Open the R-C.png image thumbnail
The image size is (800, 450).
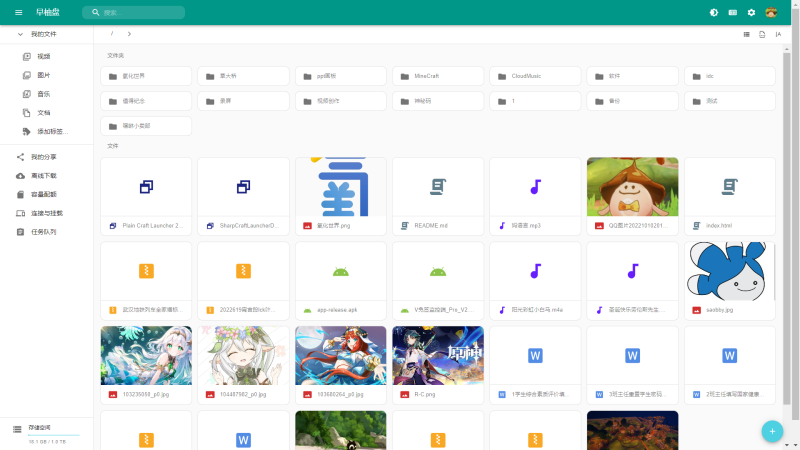click(x=438, y=356)
